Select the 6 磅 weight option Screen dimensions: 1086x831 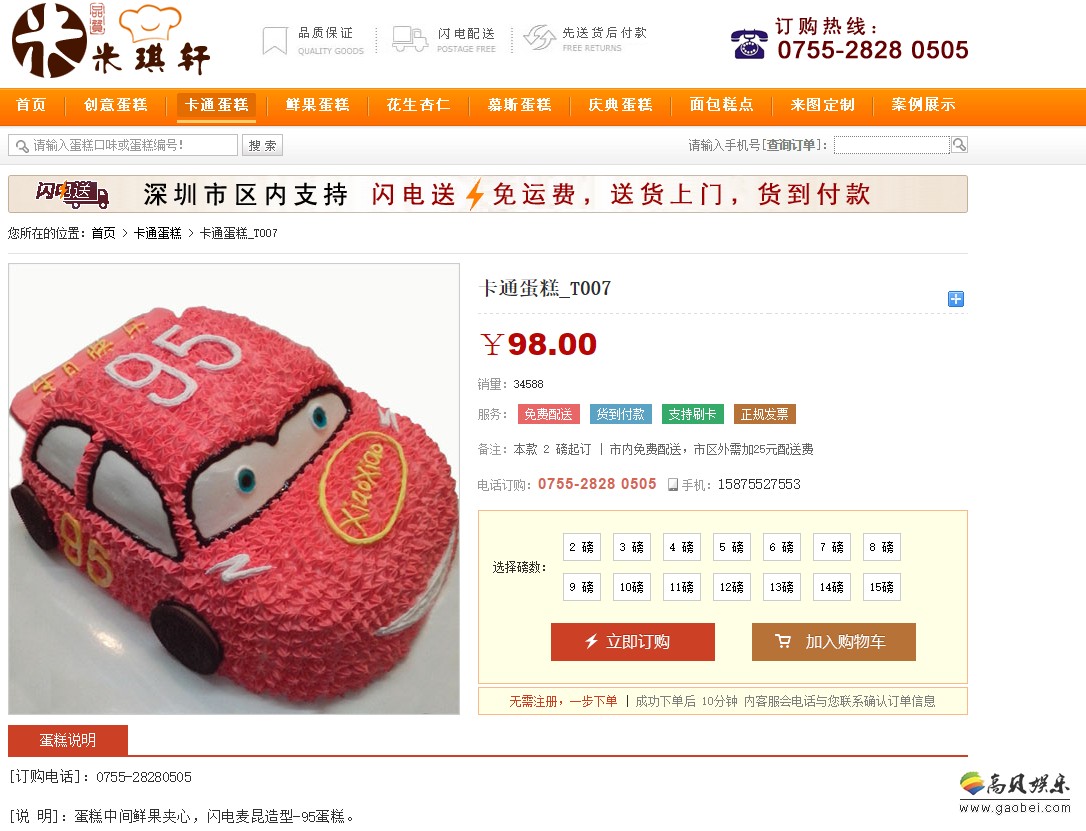click(782, 547)
